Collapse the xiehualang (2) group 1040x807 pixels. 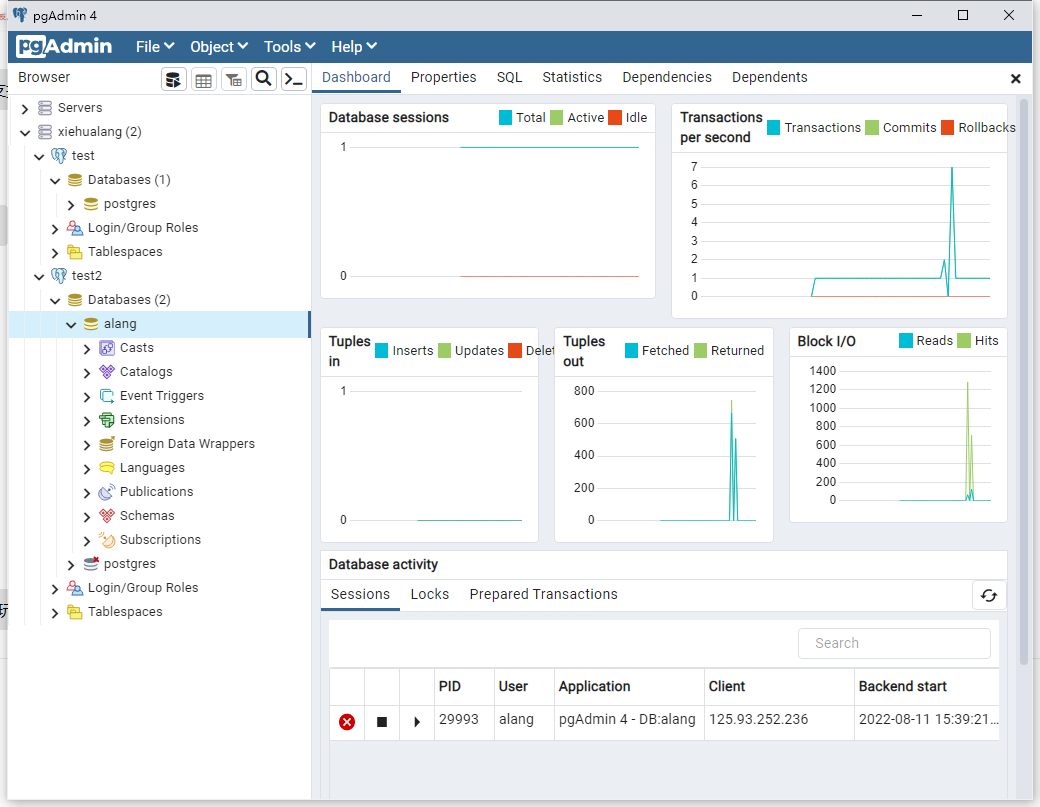25,133
